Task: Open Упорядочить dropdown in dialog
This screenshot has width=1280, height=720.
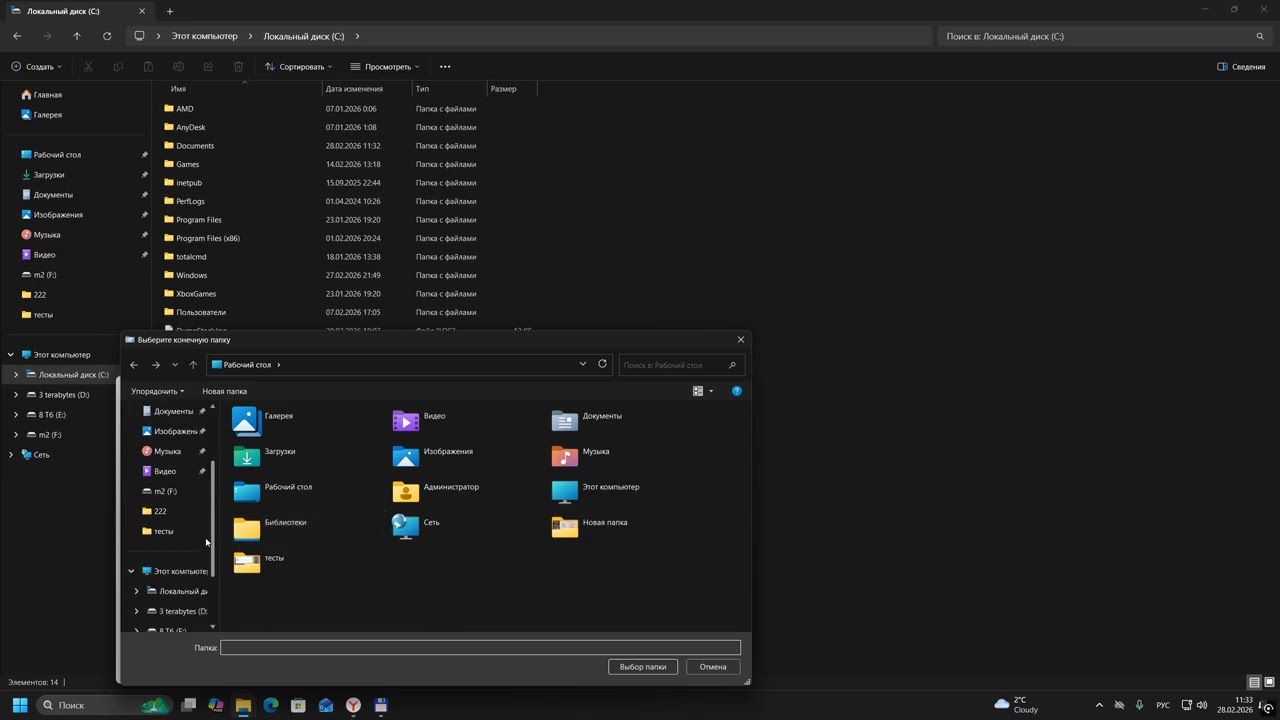Action: point(157,391)
